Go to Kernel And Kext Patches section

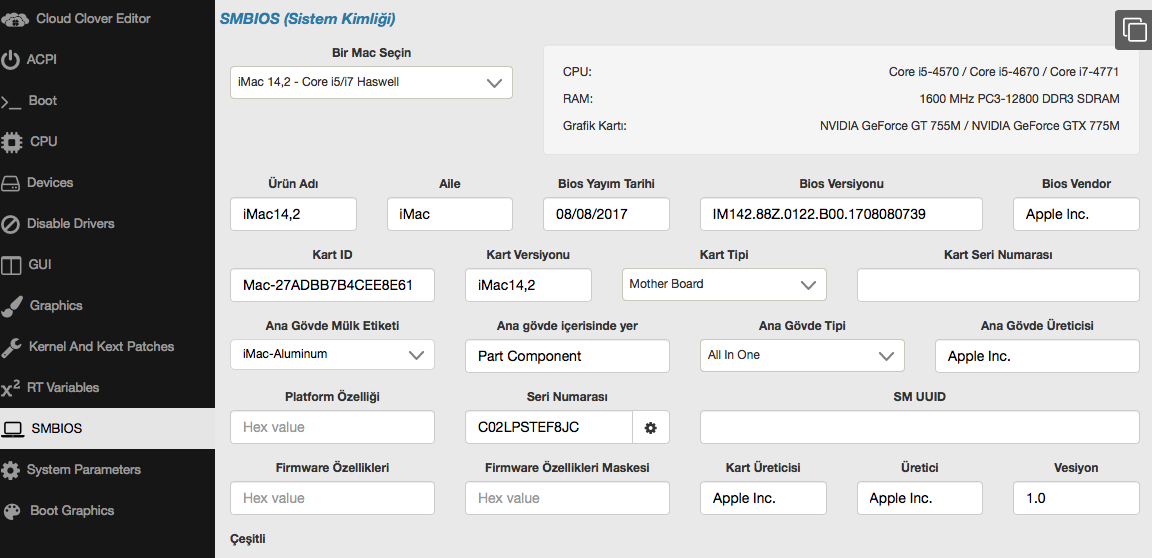pyautogui.click(x=101, y=347)
